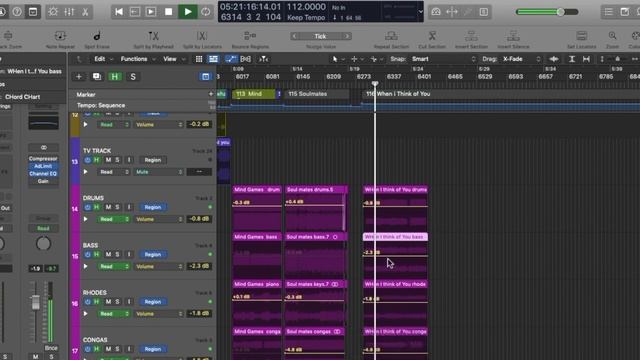Click the Duplicate Track button
The image size is (640, 360).
(97, 77)
